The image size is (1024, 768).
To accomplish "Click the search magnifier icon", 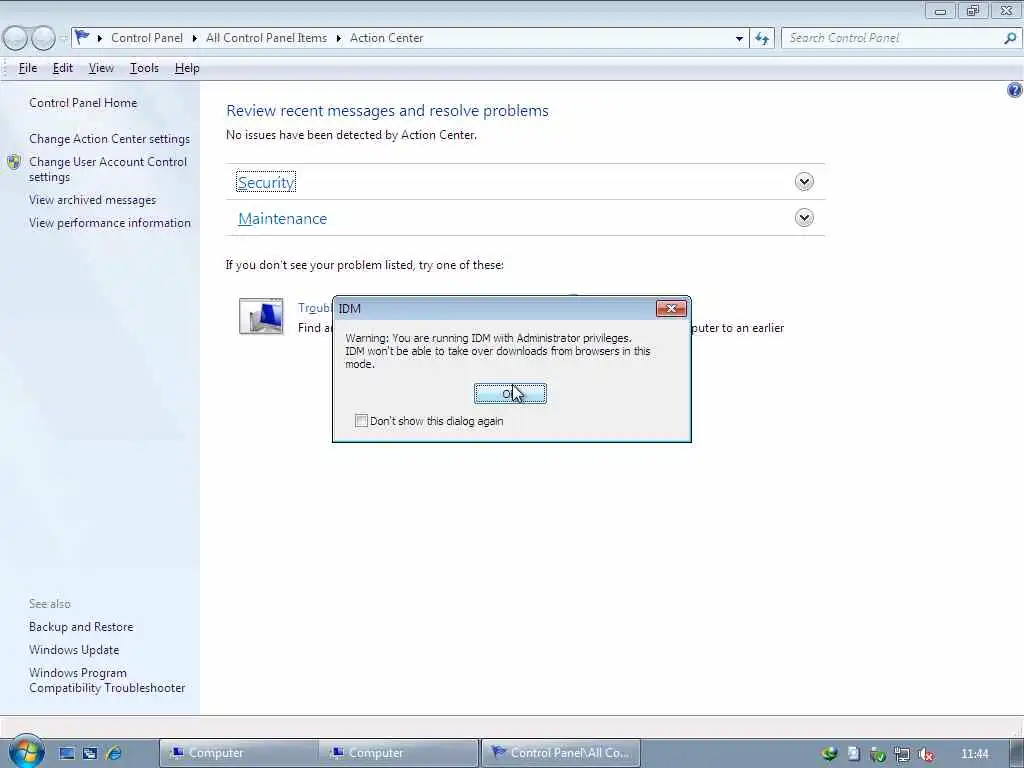I will (1010, 38).
